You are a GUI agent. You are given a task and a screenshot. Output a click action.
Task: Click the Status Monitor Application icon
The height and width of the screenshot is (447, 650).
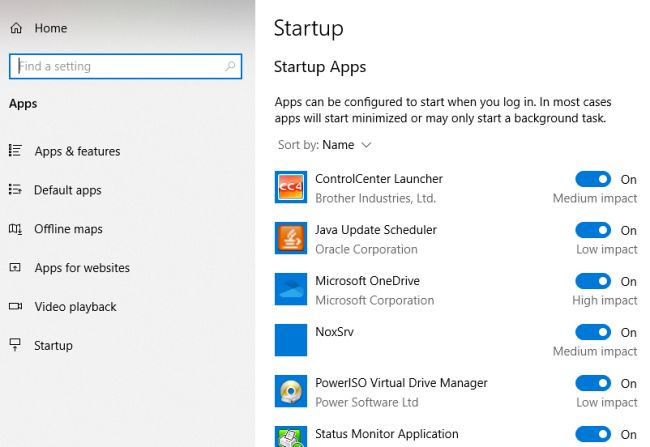tap(291, 437)
